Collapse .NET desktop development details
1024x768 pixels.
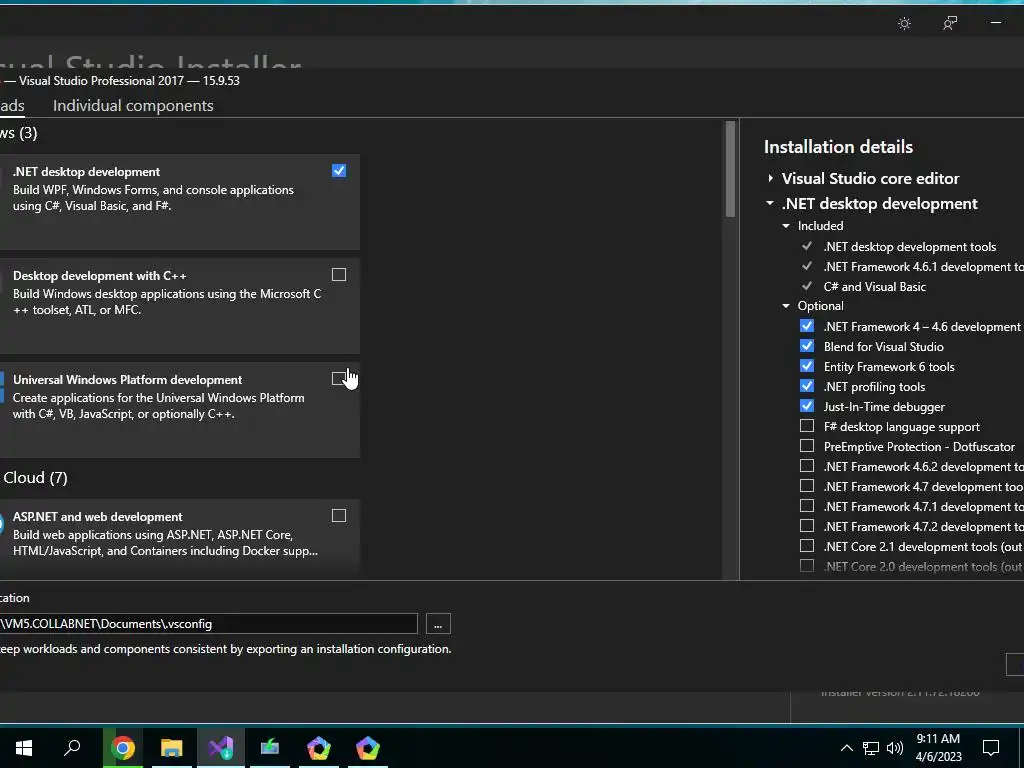click(771, 204)
